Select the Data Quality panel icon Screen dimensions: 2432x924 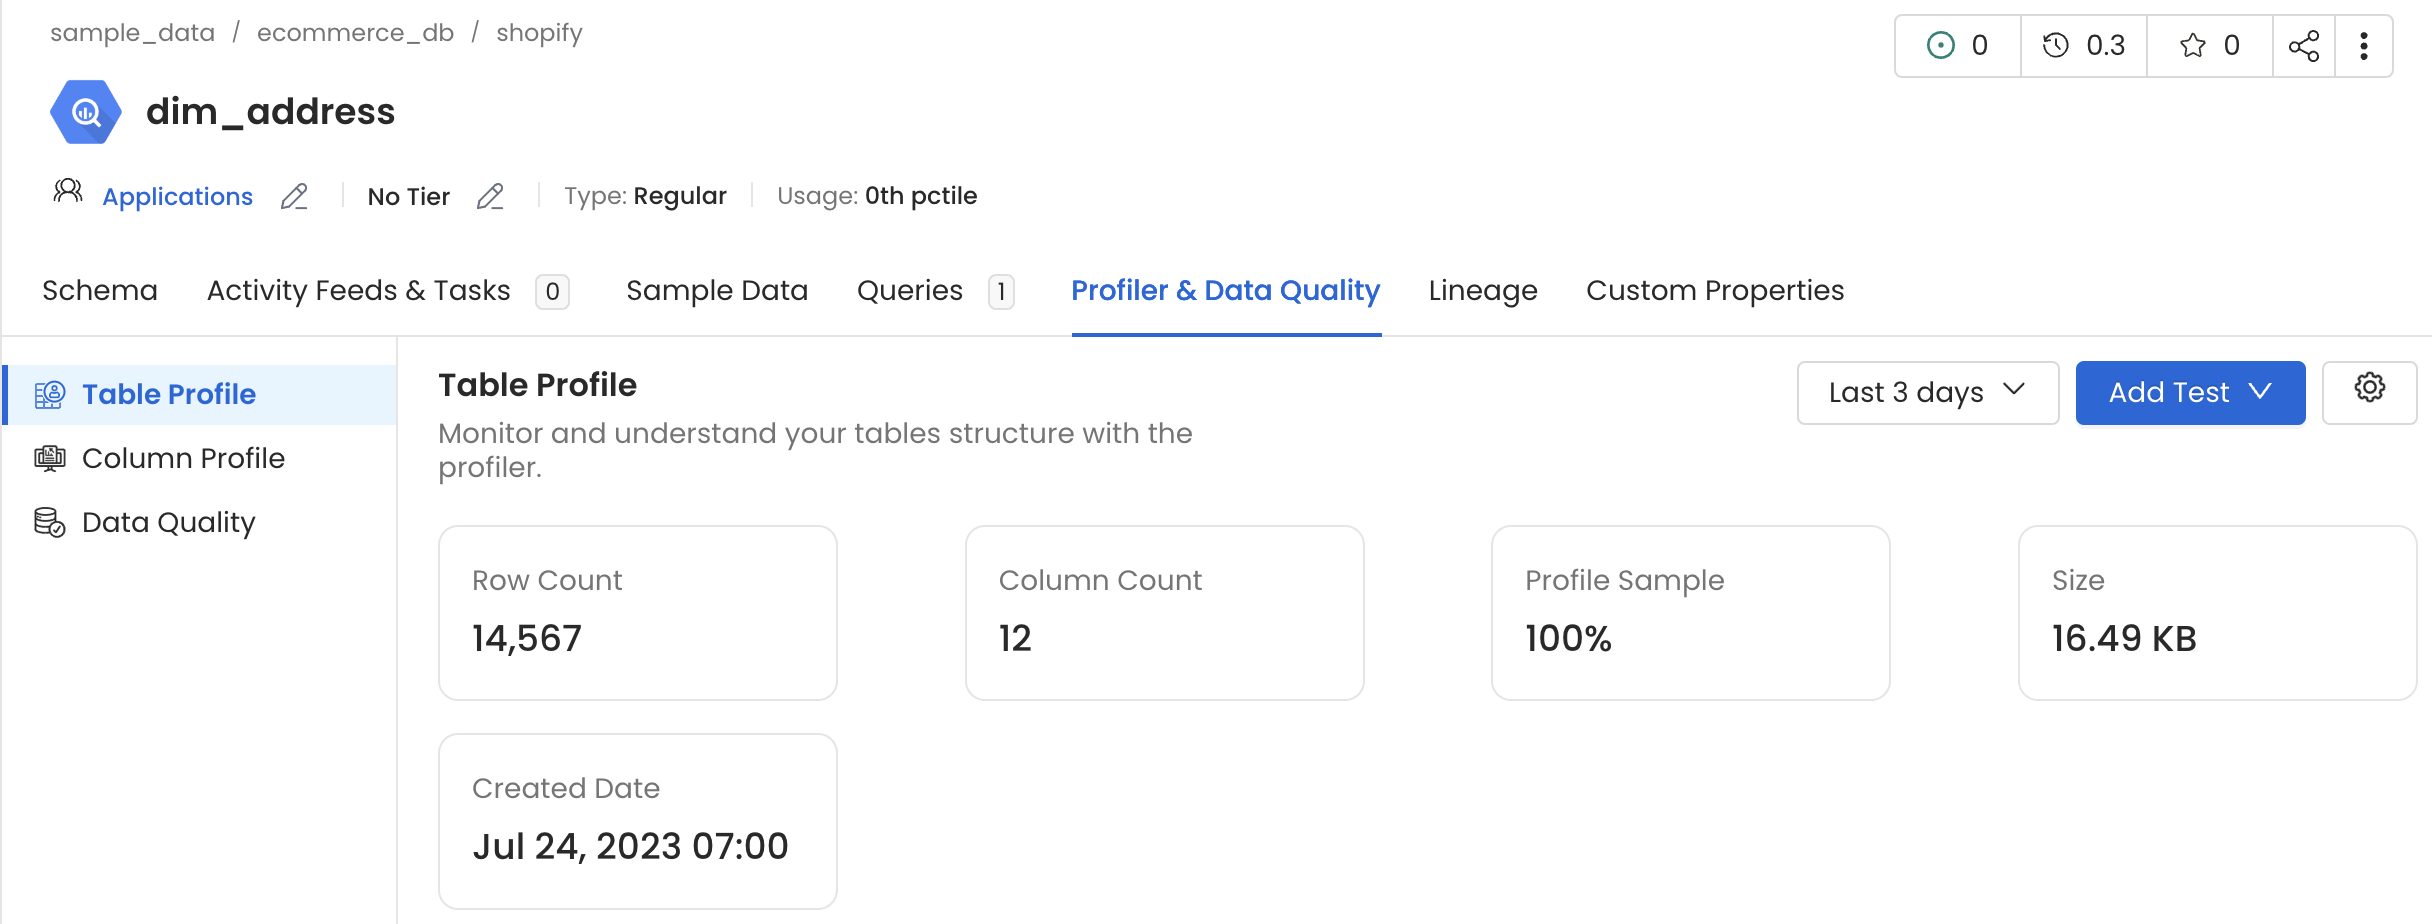coord(46,521)
